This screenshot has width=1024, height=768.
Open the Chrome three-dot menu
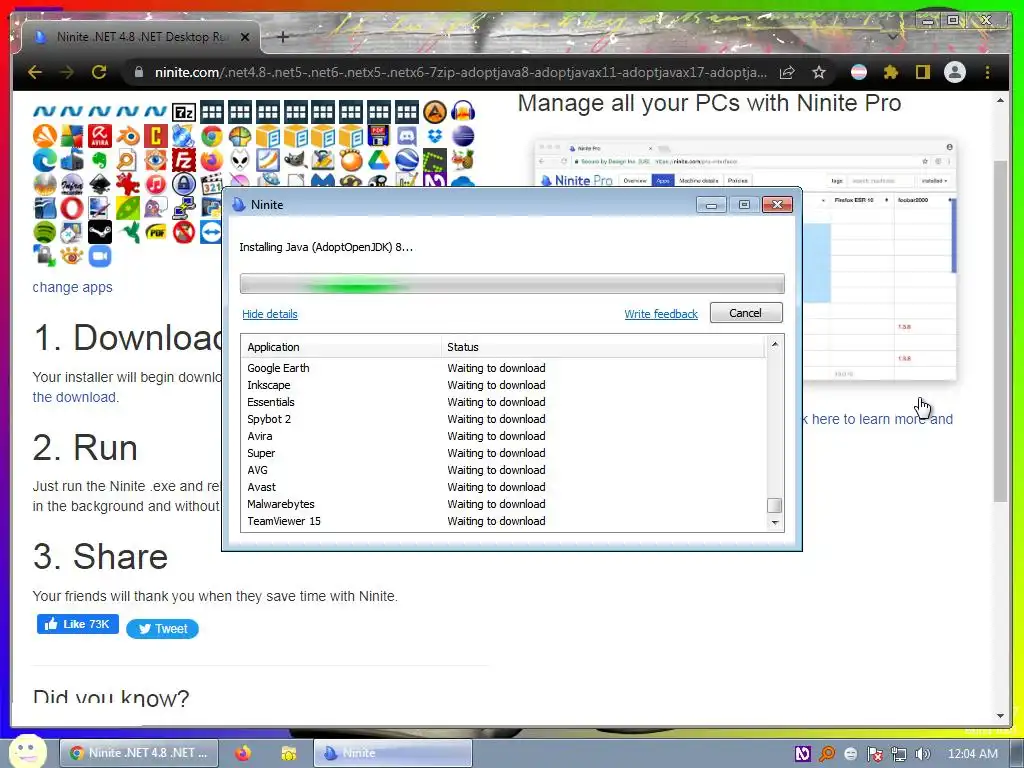pyautogui.click(x=987, y=72)
